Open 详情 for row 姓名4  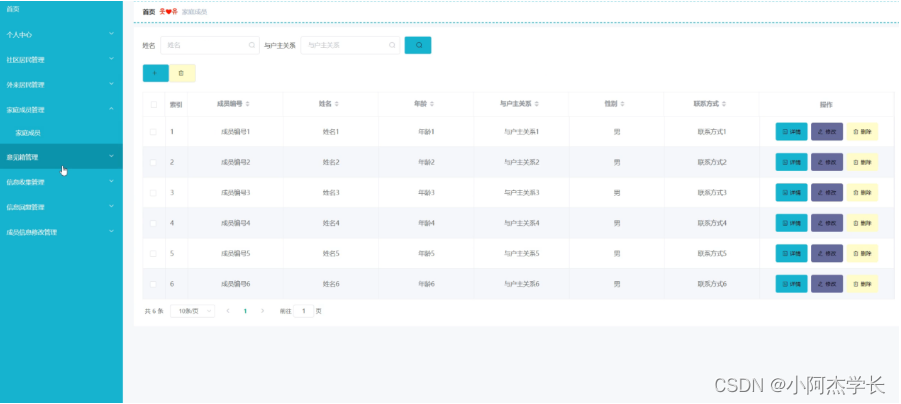point(791,223)
